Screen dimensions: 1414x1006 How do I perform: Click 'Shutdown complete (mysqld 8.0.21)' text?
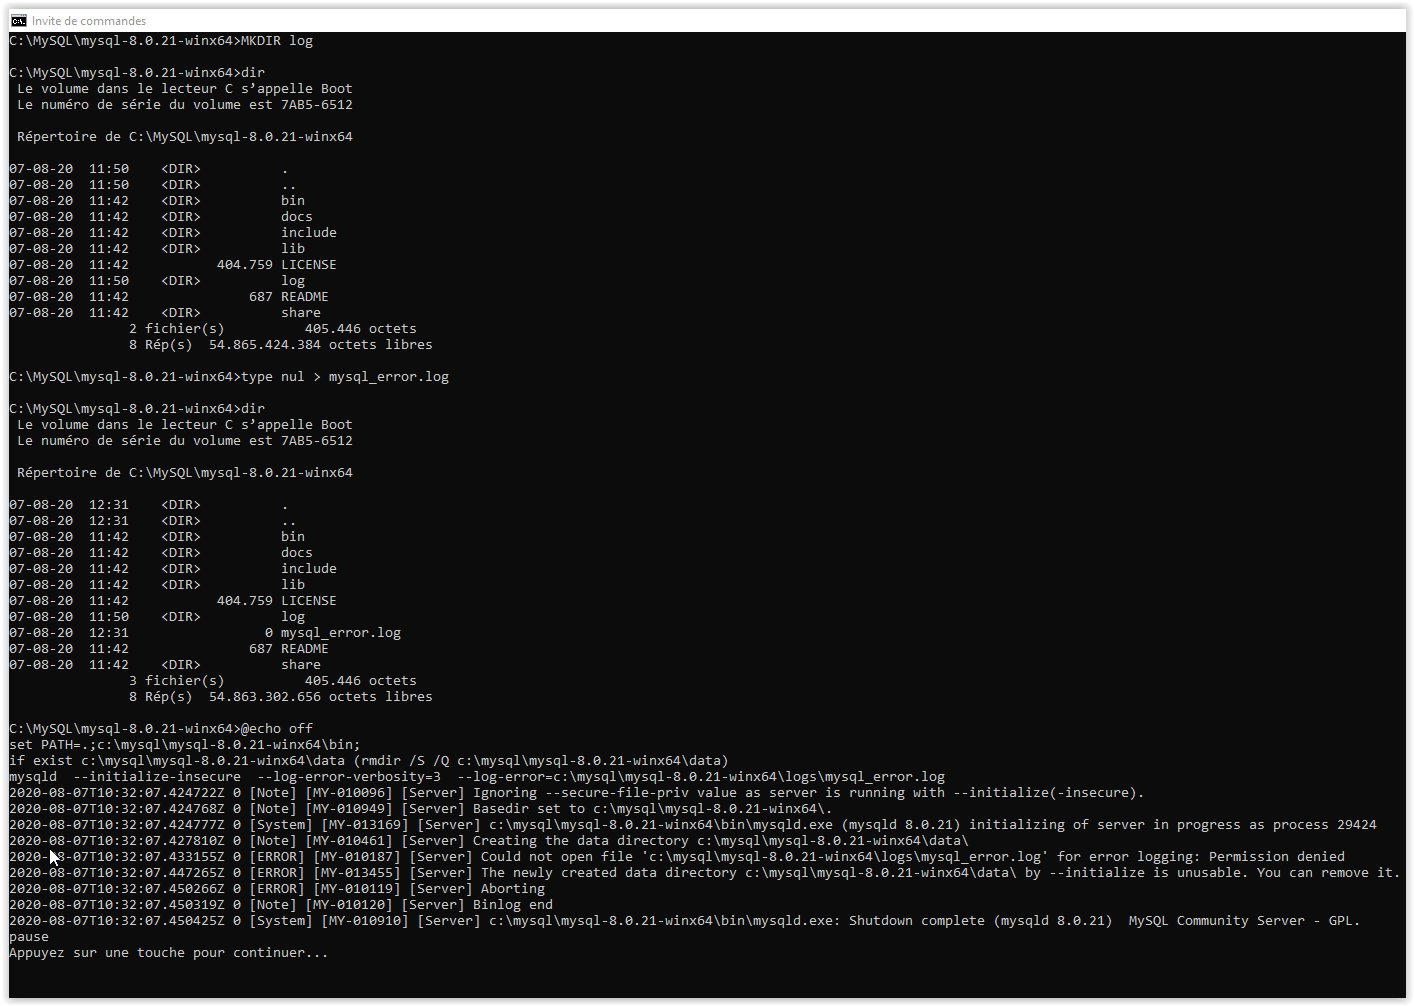tap(981, 921)
